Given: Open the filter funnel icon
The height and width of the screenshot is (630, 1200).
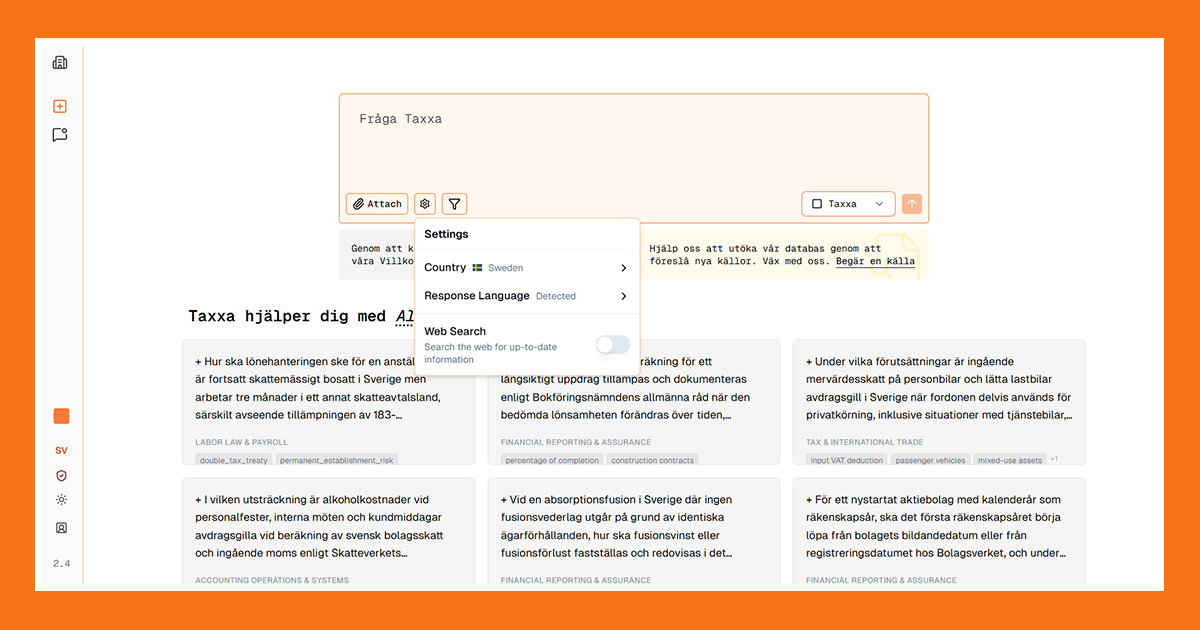Looking at the screenshot, I should 454,204.
